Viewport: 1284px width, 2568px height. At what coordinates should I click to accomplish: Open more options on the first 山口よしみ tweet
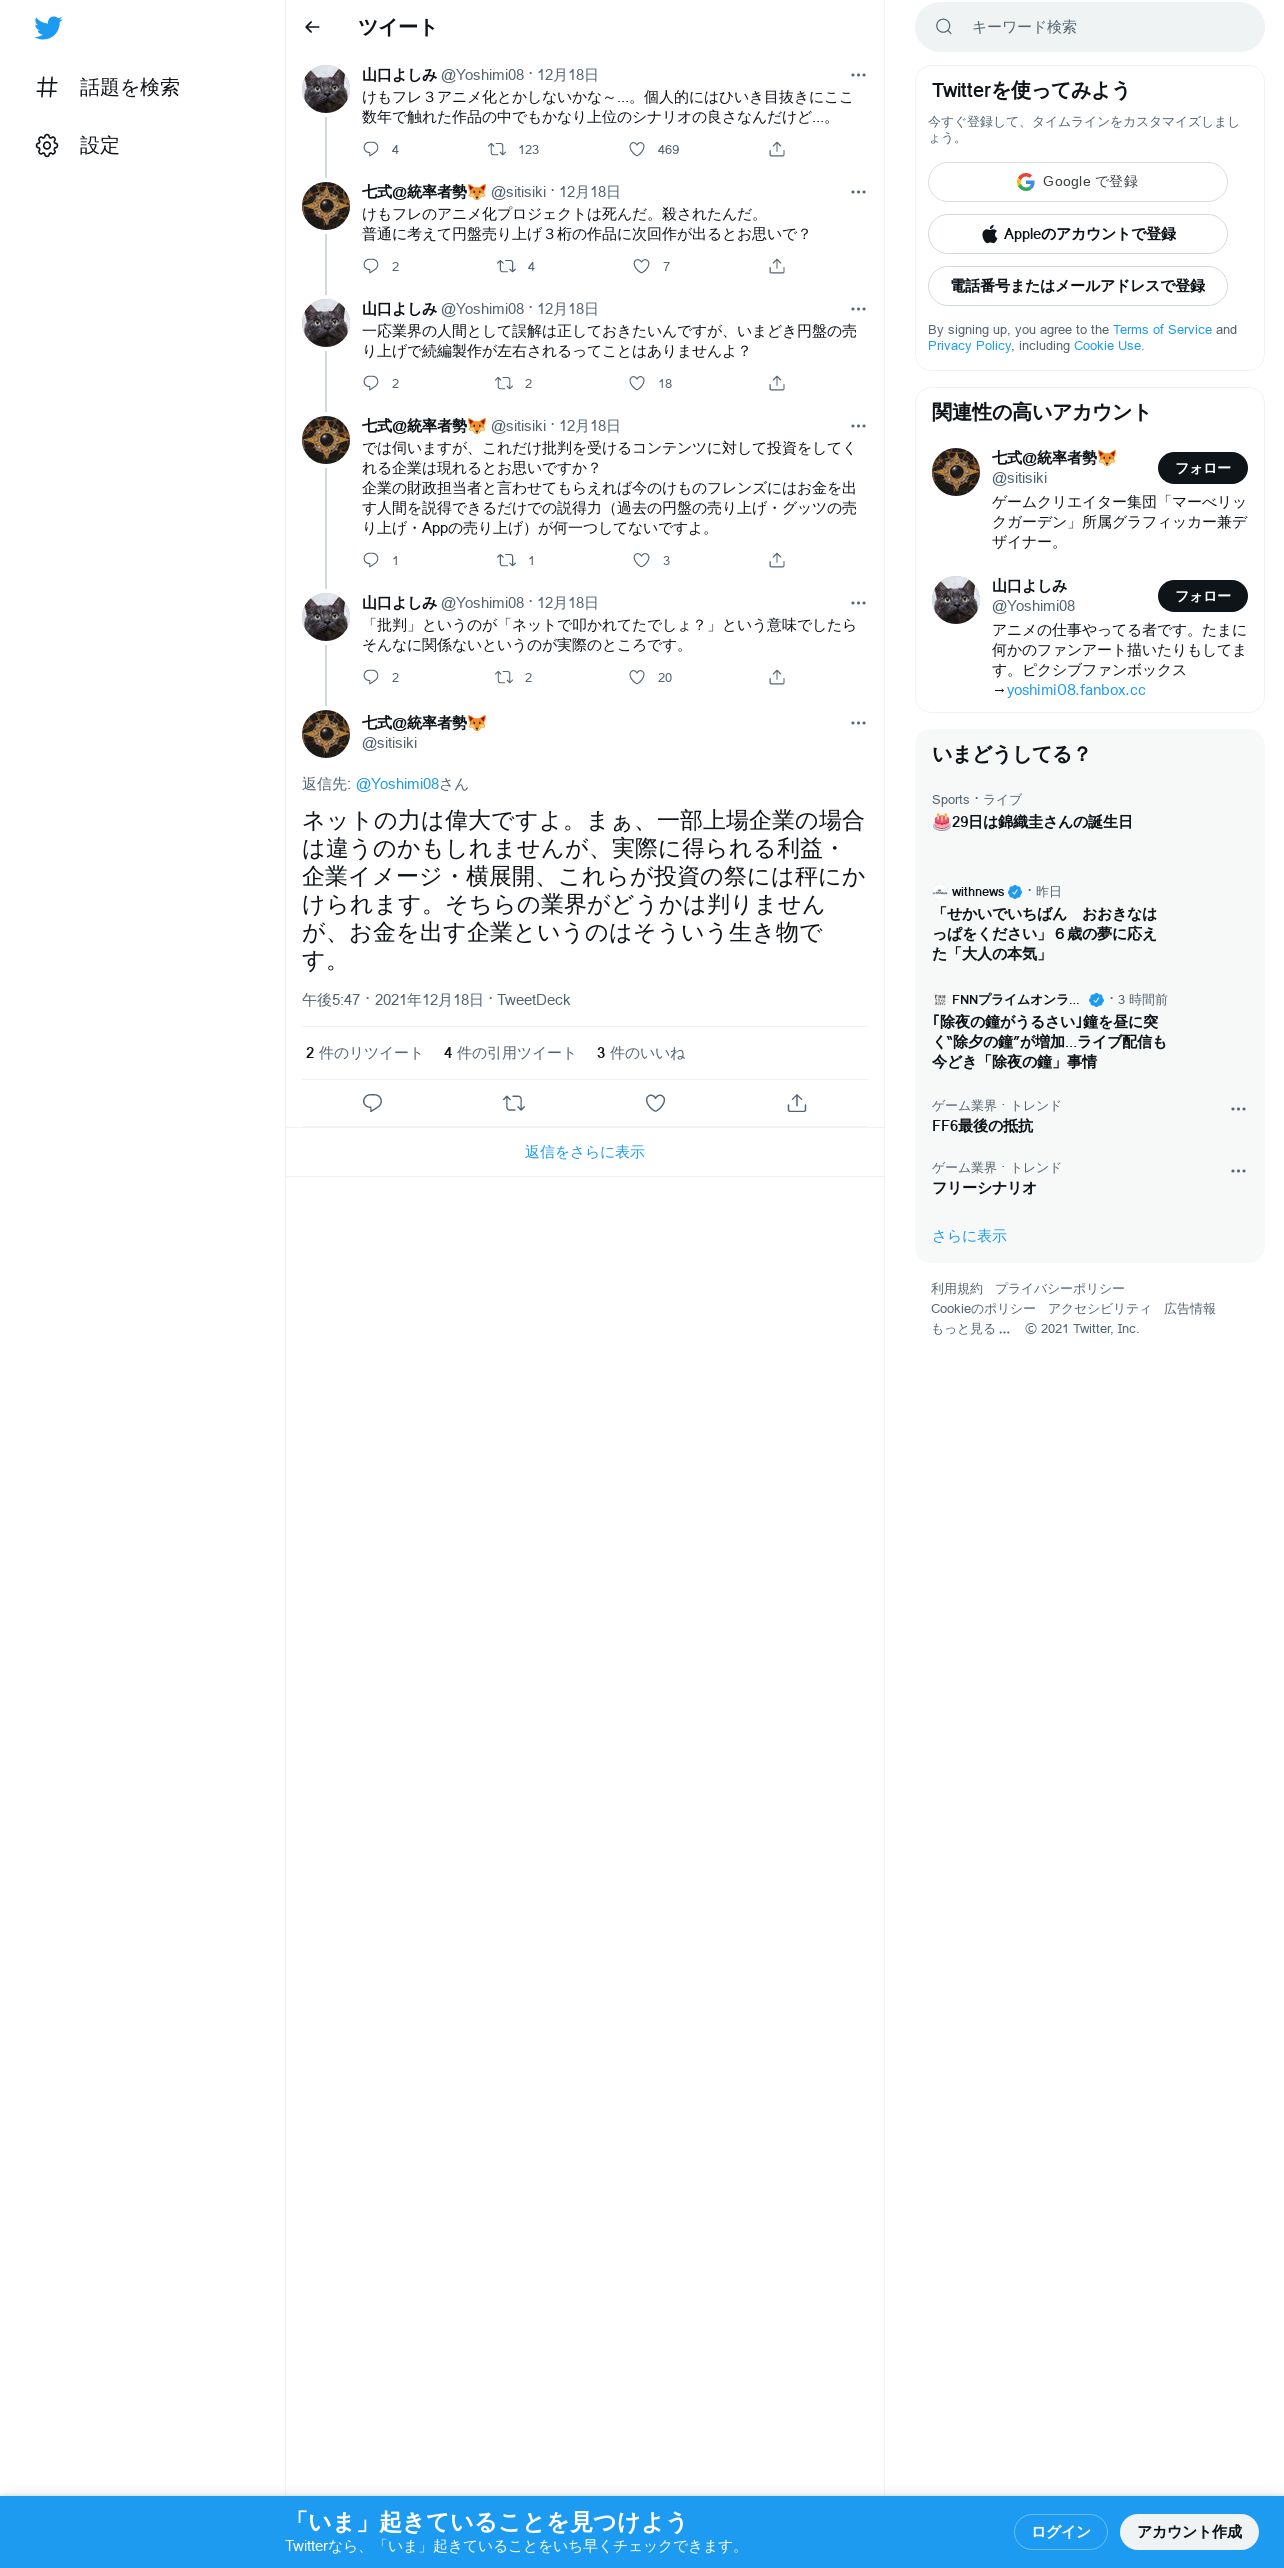tap(858, 75)
